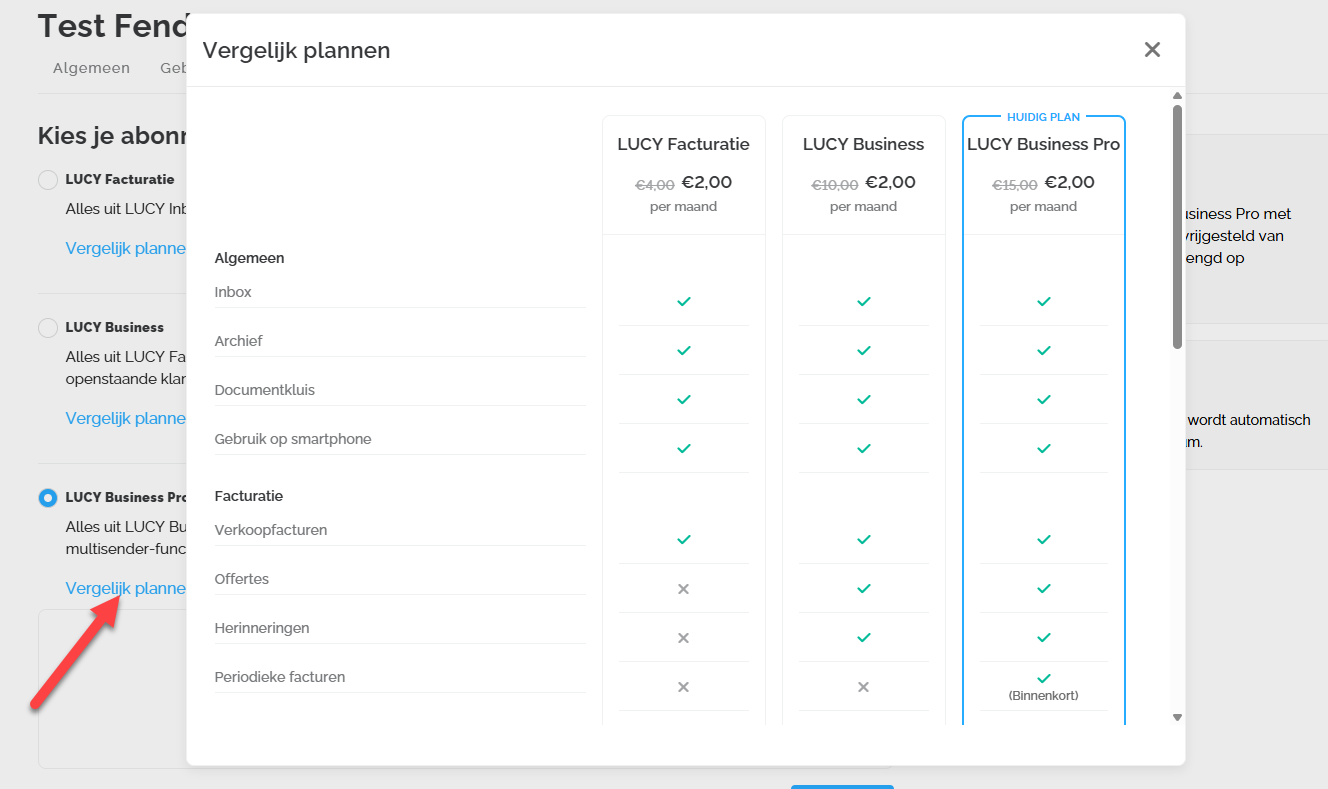
Task: Click the Herinneringen cross icon under LUCY Facturatie
Action: [684, 638]
